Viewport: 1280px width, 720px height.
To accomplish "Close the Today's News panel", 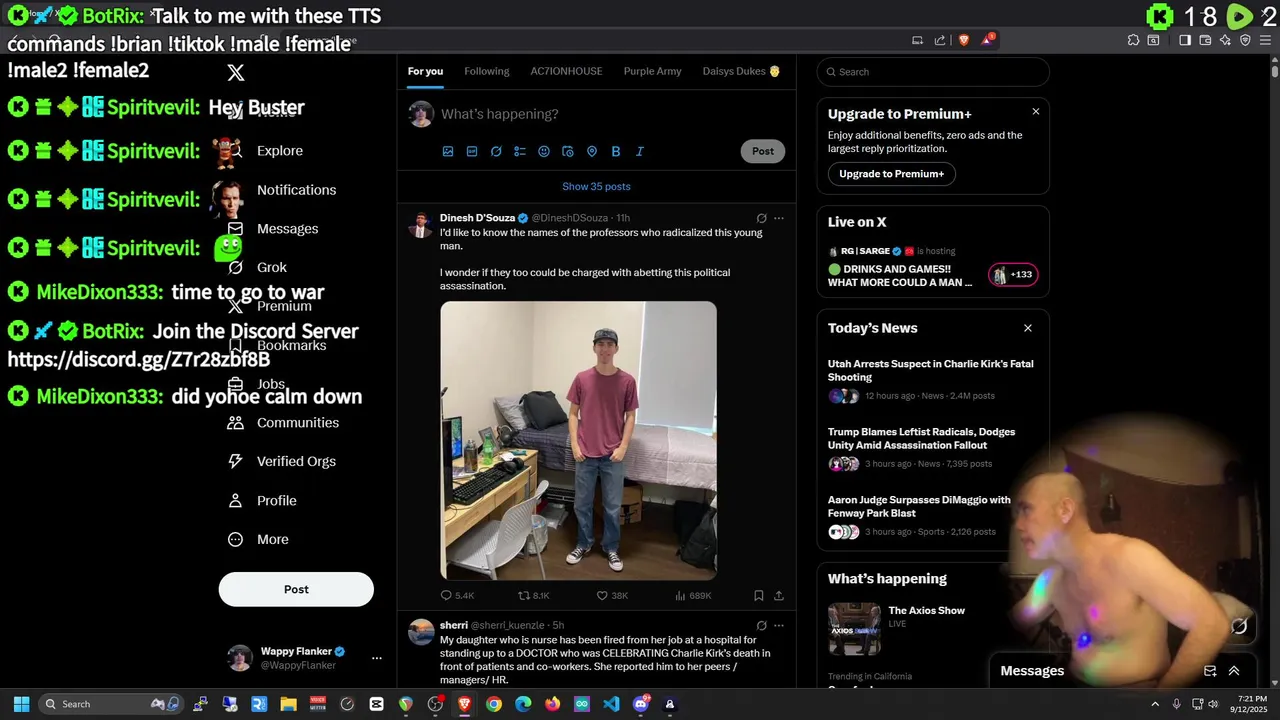I will (1027, 328).
